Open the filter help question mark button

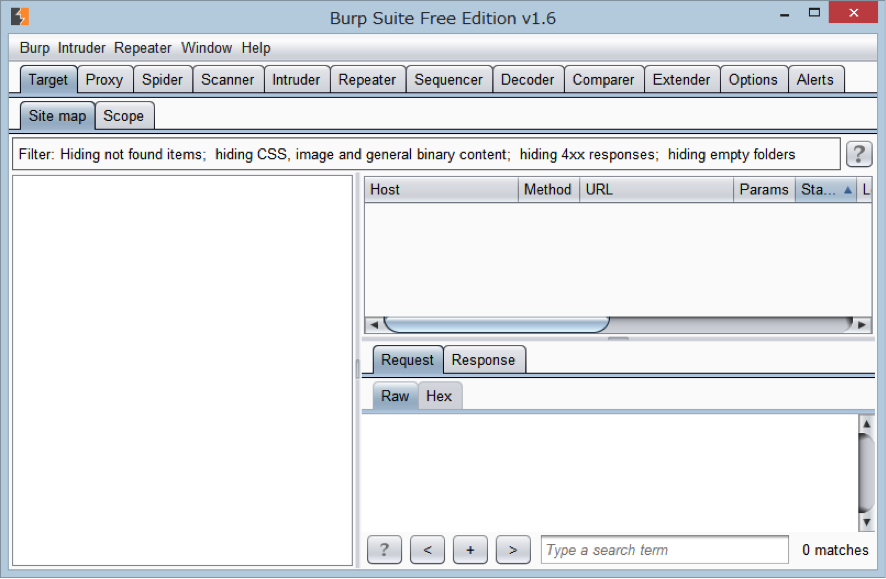pyautogui.click(x=859, y=154)
